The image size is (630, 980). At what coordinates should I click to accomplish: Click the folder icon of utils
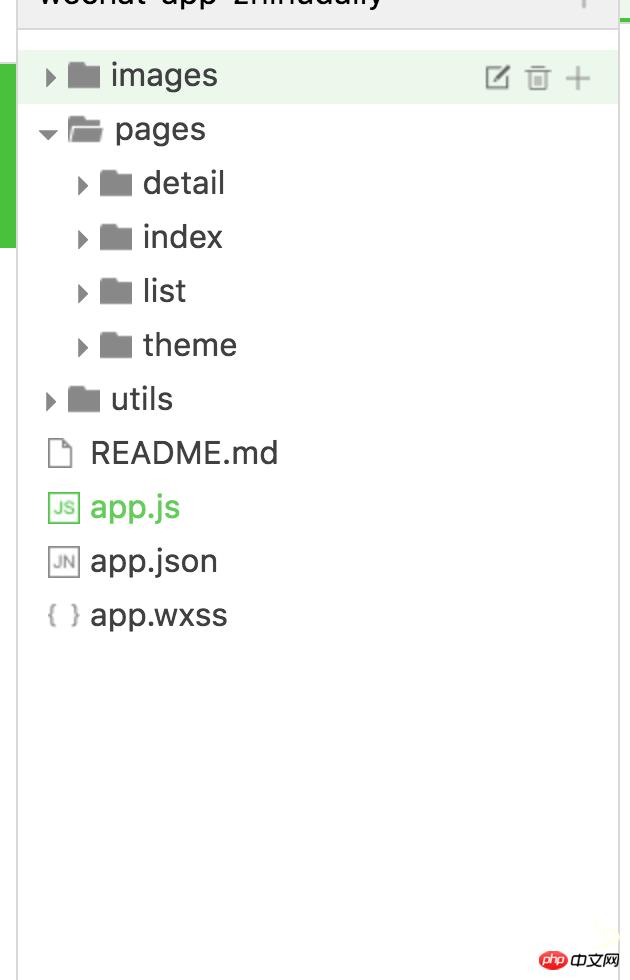(x=84, y=400)
